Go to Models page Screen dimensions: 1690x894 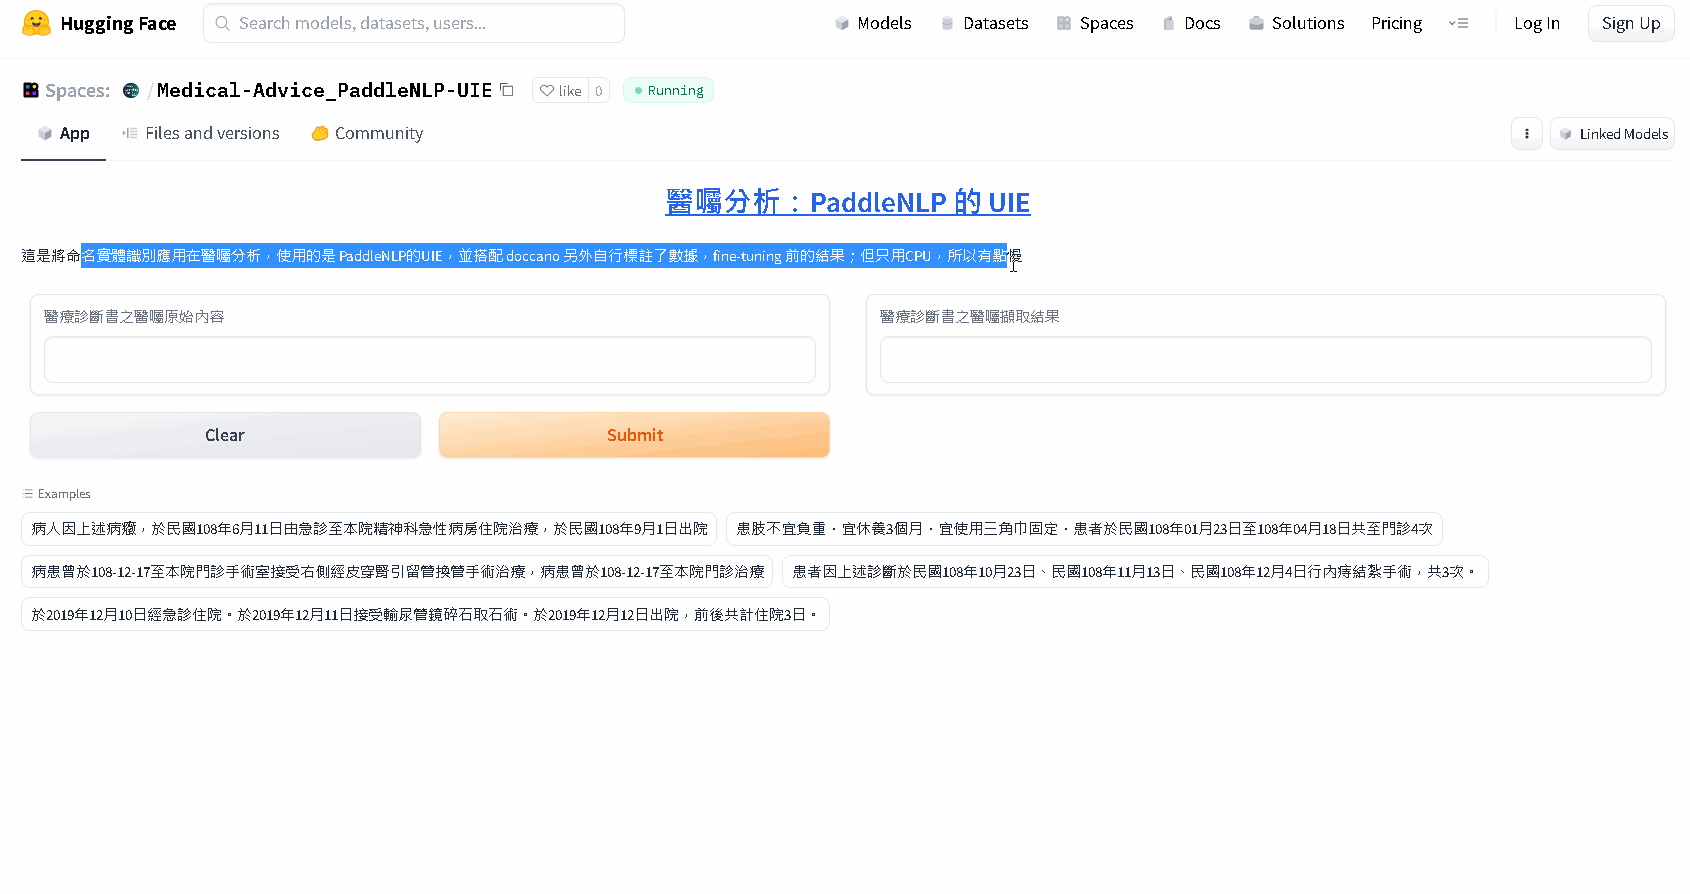(x=873, y=23)
